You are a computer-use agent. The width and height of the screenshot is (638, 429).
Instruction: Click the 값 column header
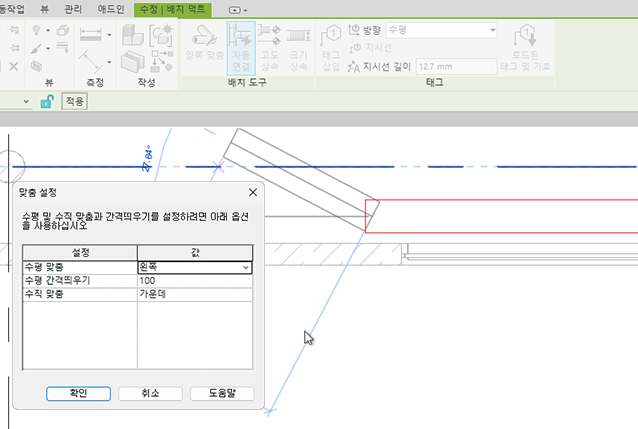click(x=195, y=253)
